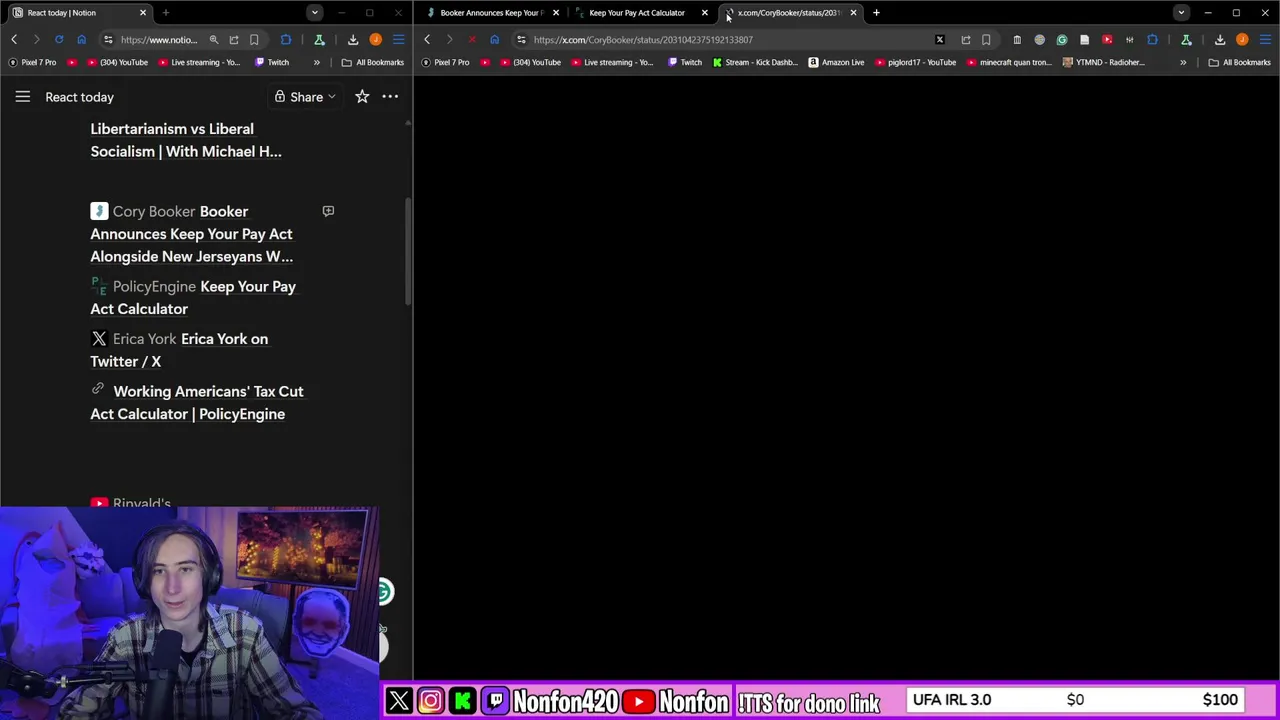Bookmark the x.com page from address bar
The height and width of the screenshot is (720, 1280).
pos(986,40)
